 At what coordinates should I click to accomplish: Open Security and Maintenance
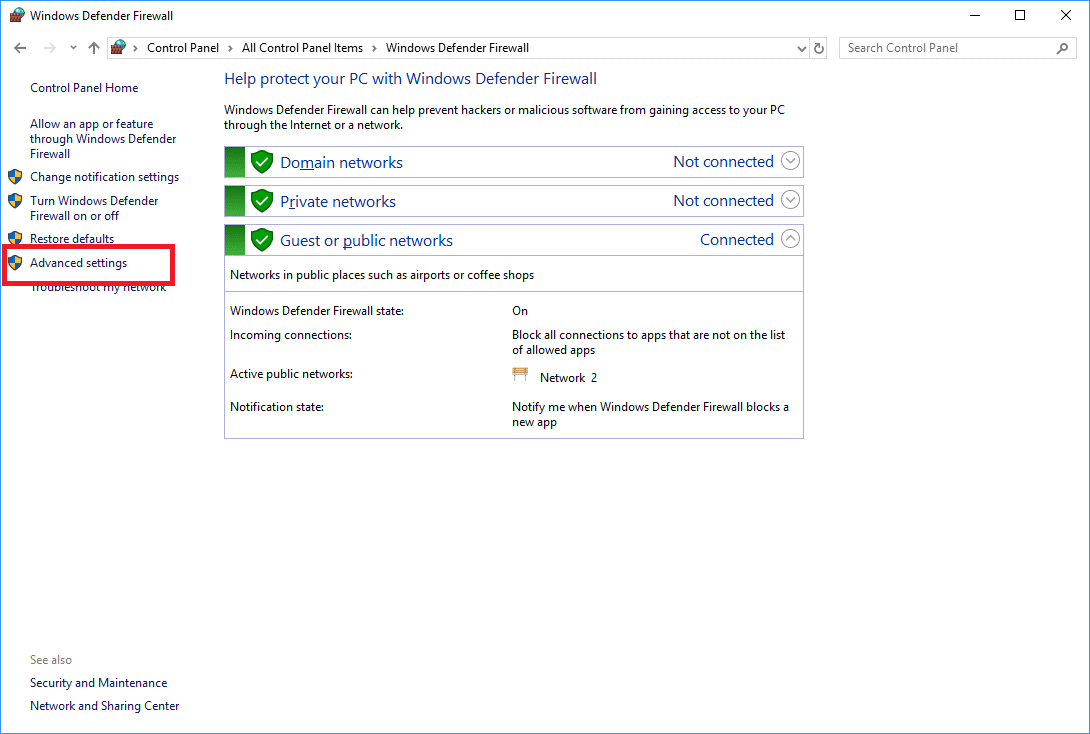(99, 683)
